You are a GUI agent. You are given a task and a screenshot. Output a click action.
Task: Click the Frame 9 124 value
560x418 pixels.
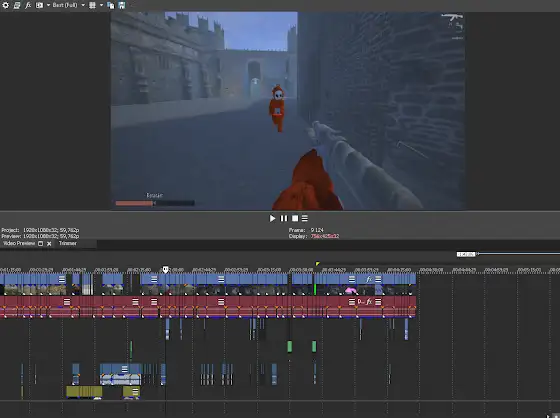(x=317, y=230)
